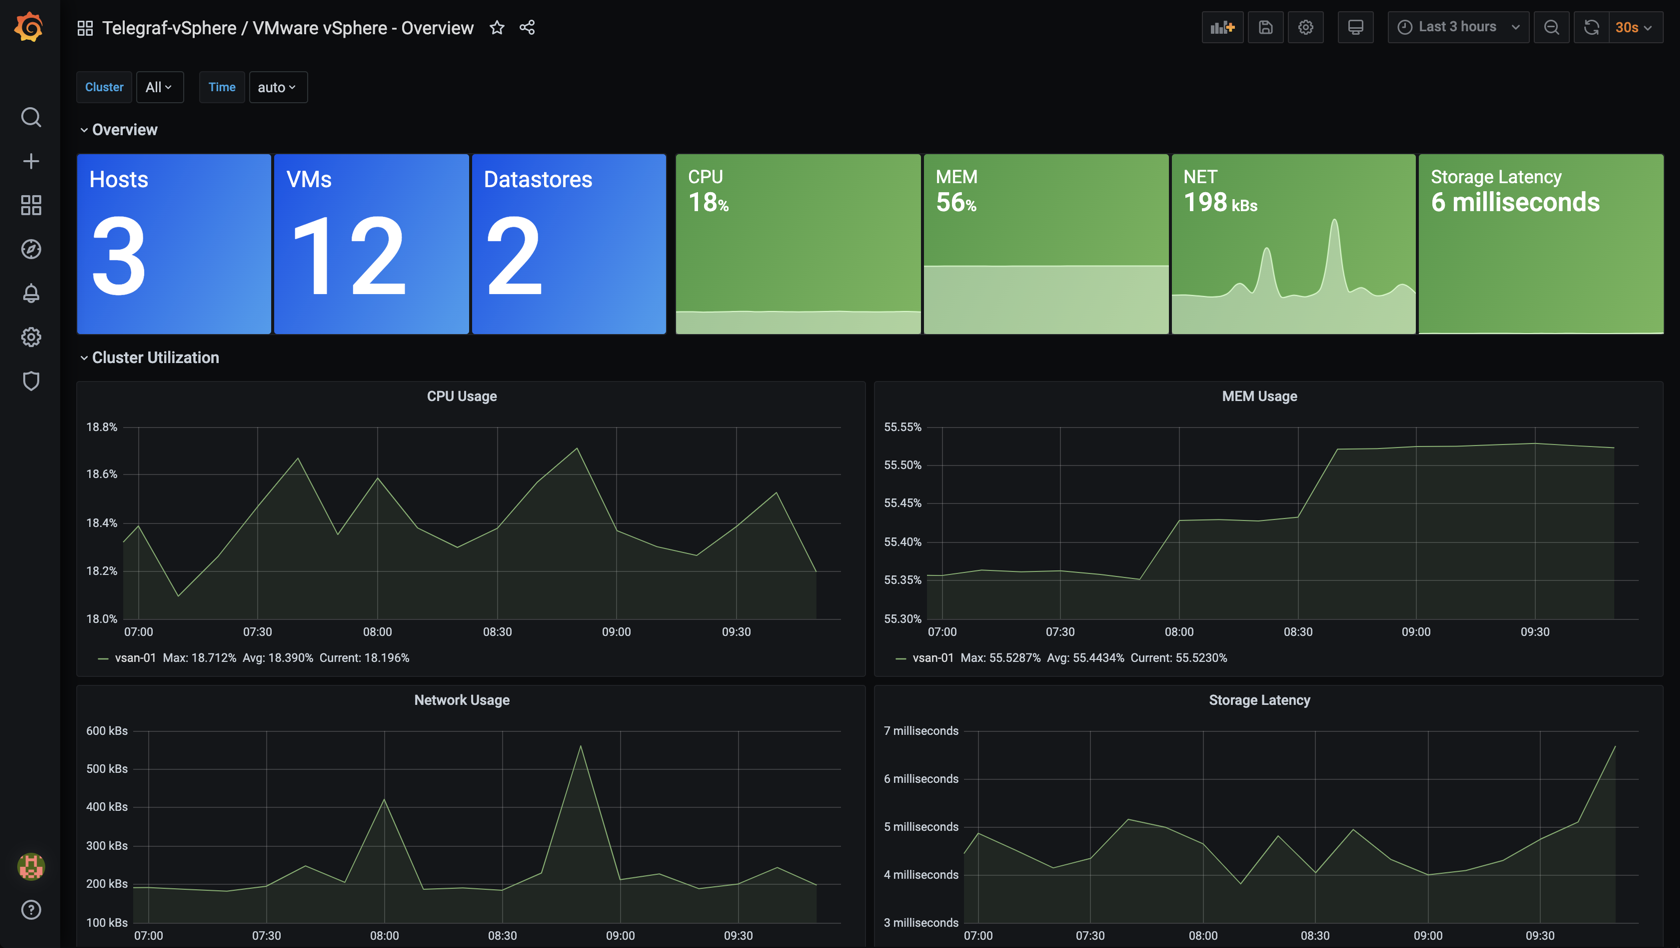Screen dimensions: 1680x948
Task: Open the Share dashboard icon
Action: pos(527,28)
